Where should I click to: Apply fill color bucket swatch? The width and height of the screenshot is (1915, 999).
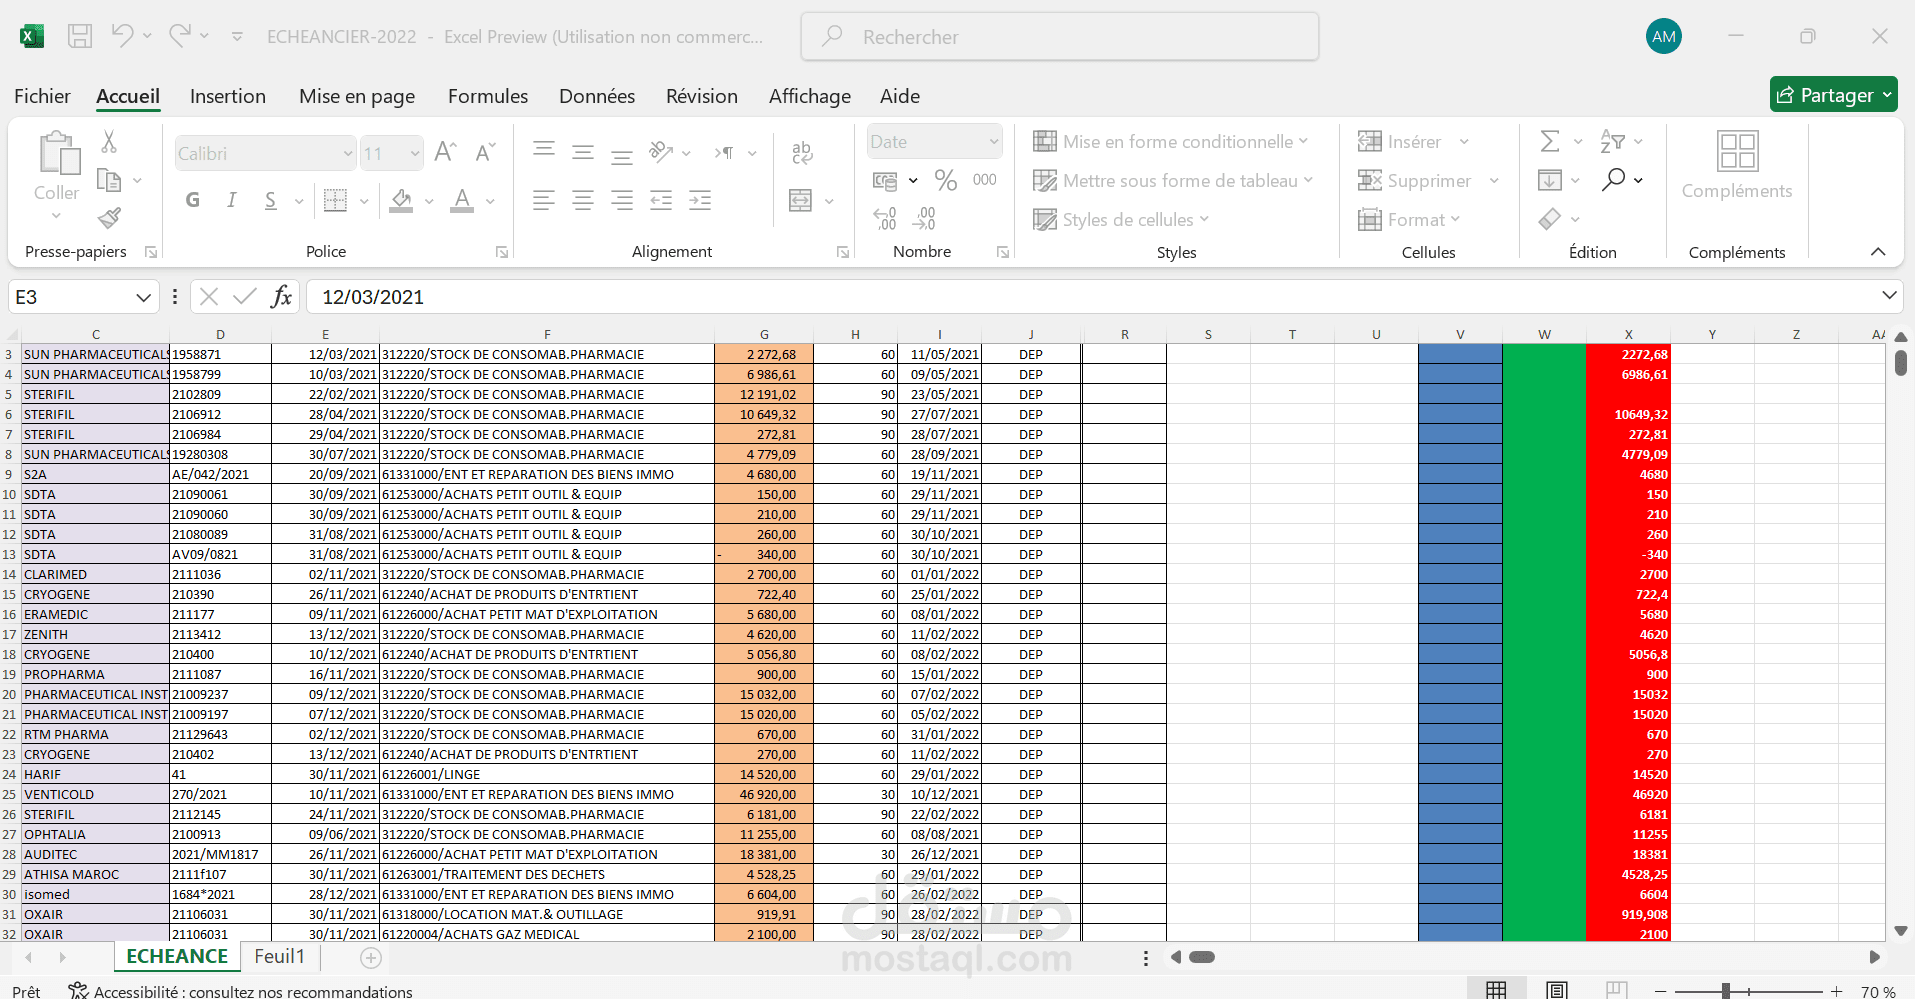(402, 200)
